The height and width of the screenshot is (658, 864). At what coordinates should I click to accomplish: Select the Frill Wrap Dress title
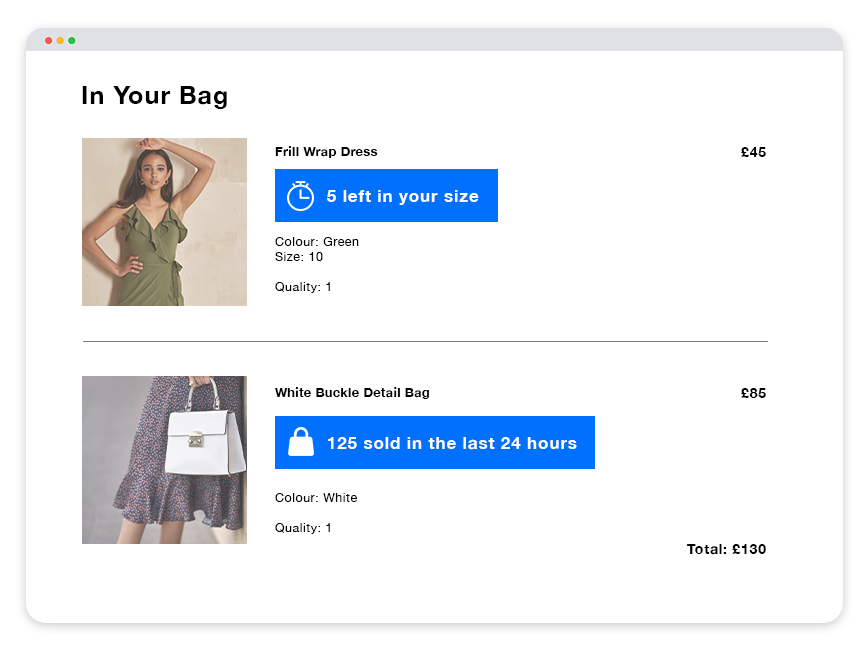(326, 152)
